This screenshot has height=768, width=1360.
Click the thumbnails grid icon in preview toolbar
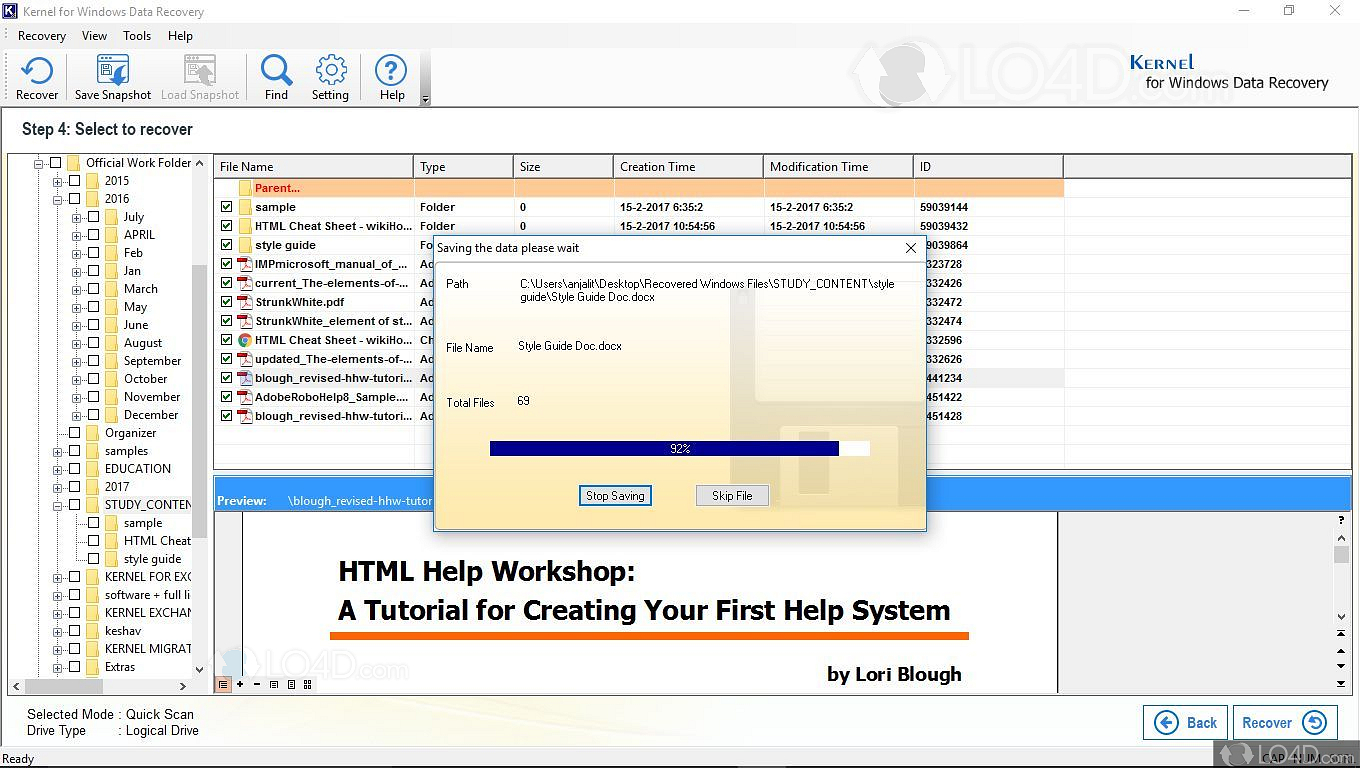click(308, 685)
